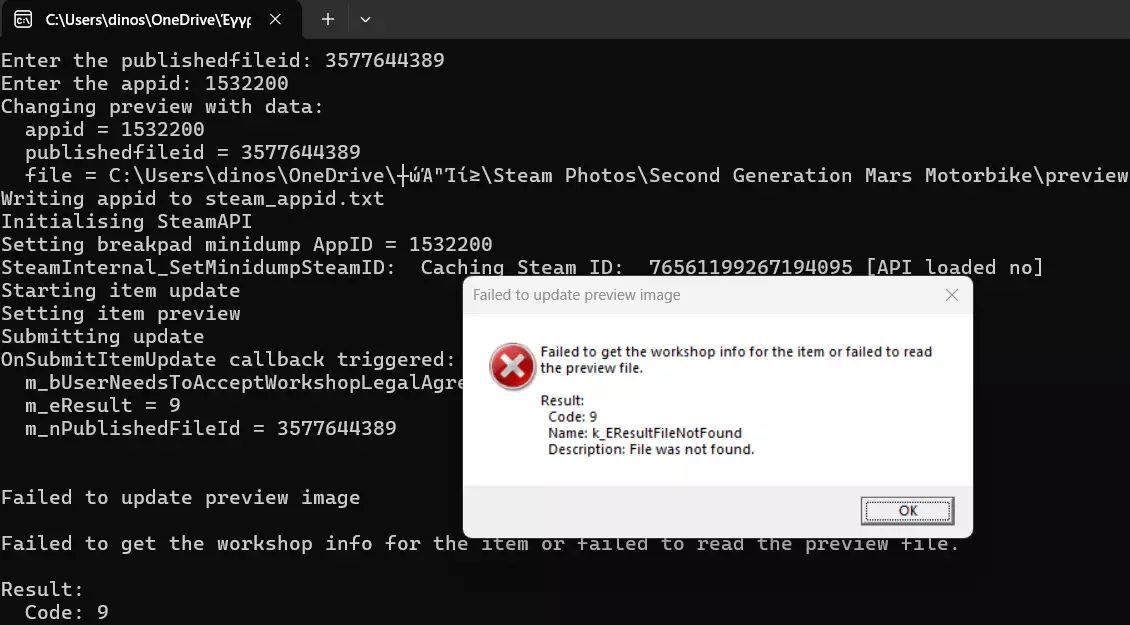Click the "m_eResult = 9" terminal line
The height and width of the screenshot is (625, 1130).
click(x=102, y=405)
